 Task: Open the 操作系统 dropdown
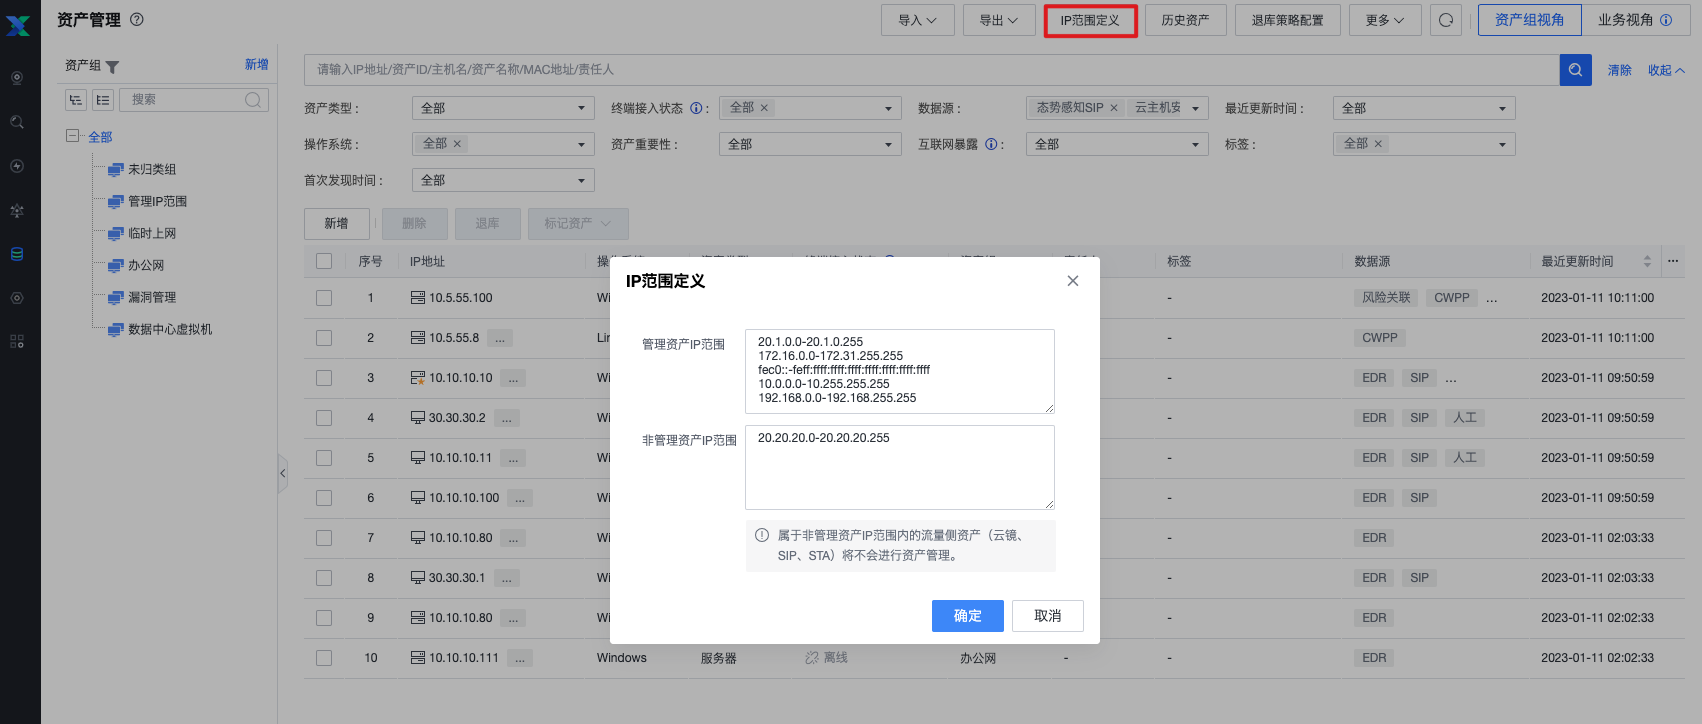(503, 144)
